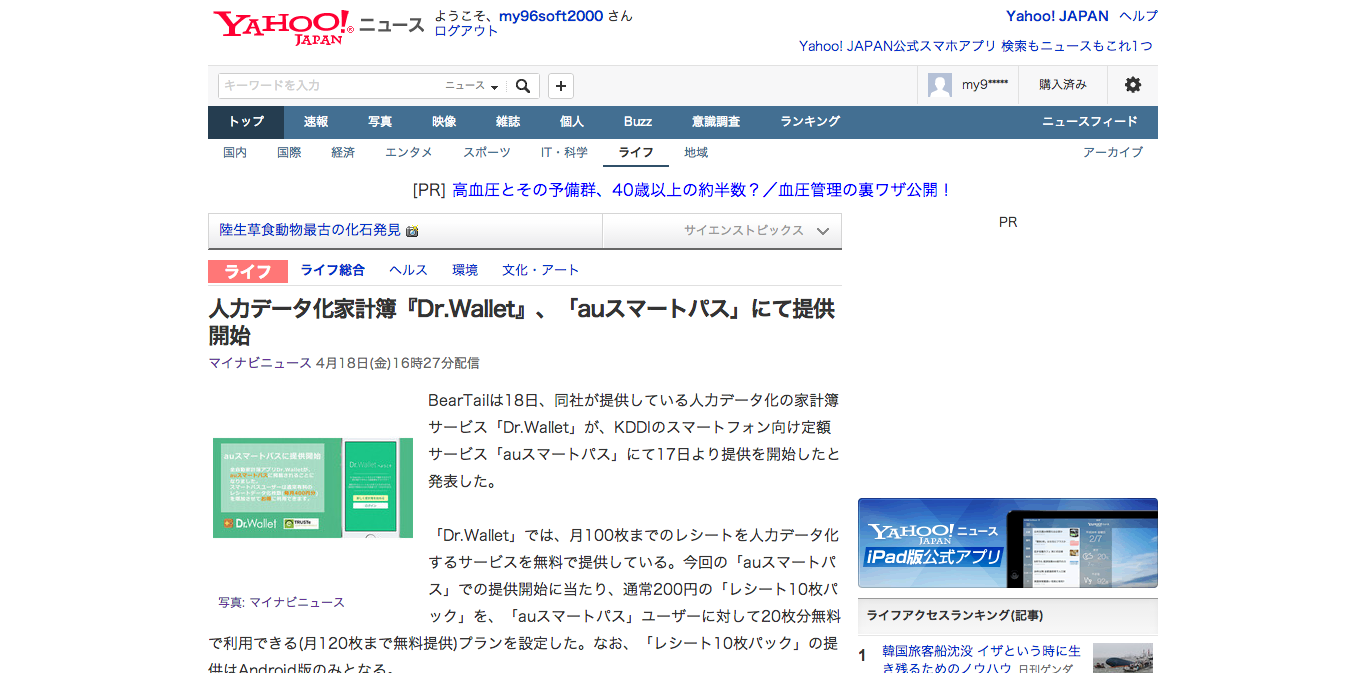Select the ライフ総合 subcategory
Screen dimensions: 1366x673
333,270
